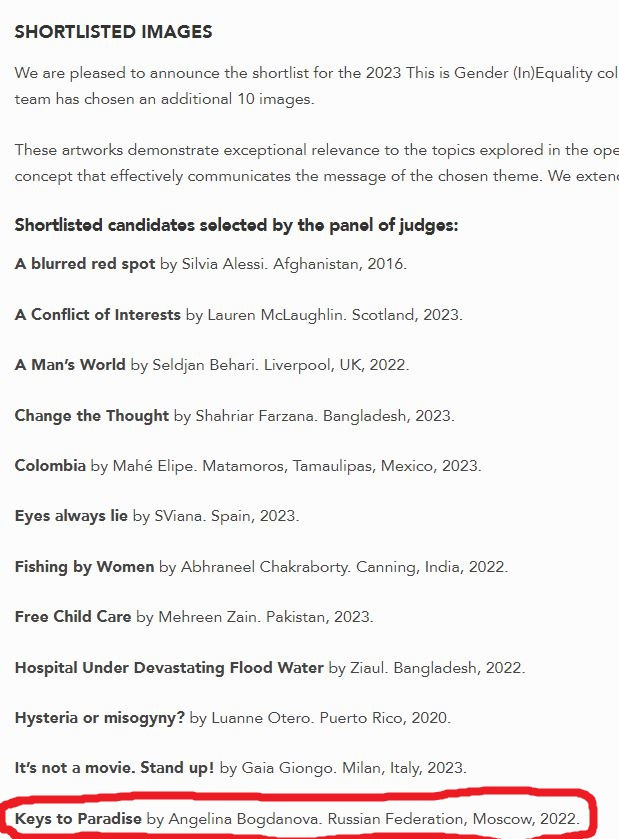Open the 'Free Child Care' entry
This screenshot has width=619, height=839.
pyautogui.click(x=73, y=616)
